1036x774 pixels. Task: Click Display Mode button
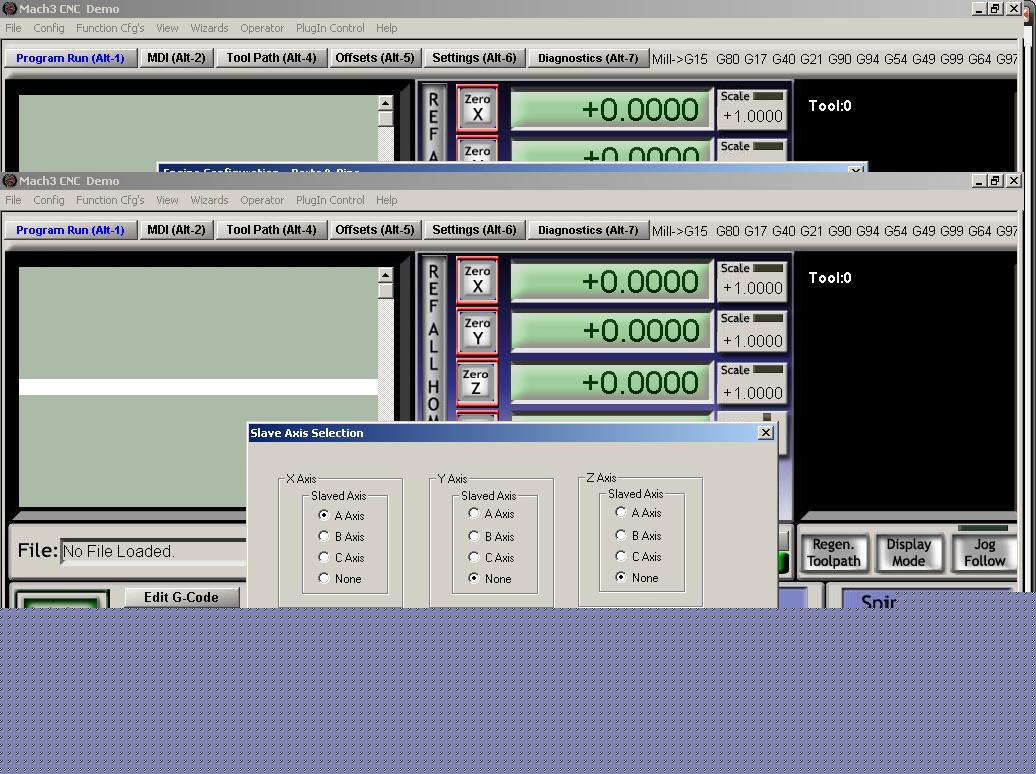point(908,553)
